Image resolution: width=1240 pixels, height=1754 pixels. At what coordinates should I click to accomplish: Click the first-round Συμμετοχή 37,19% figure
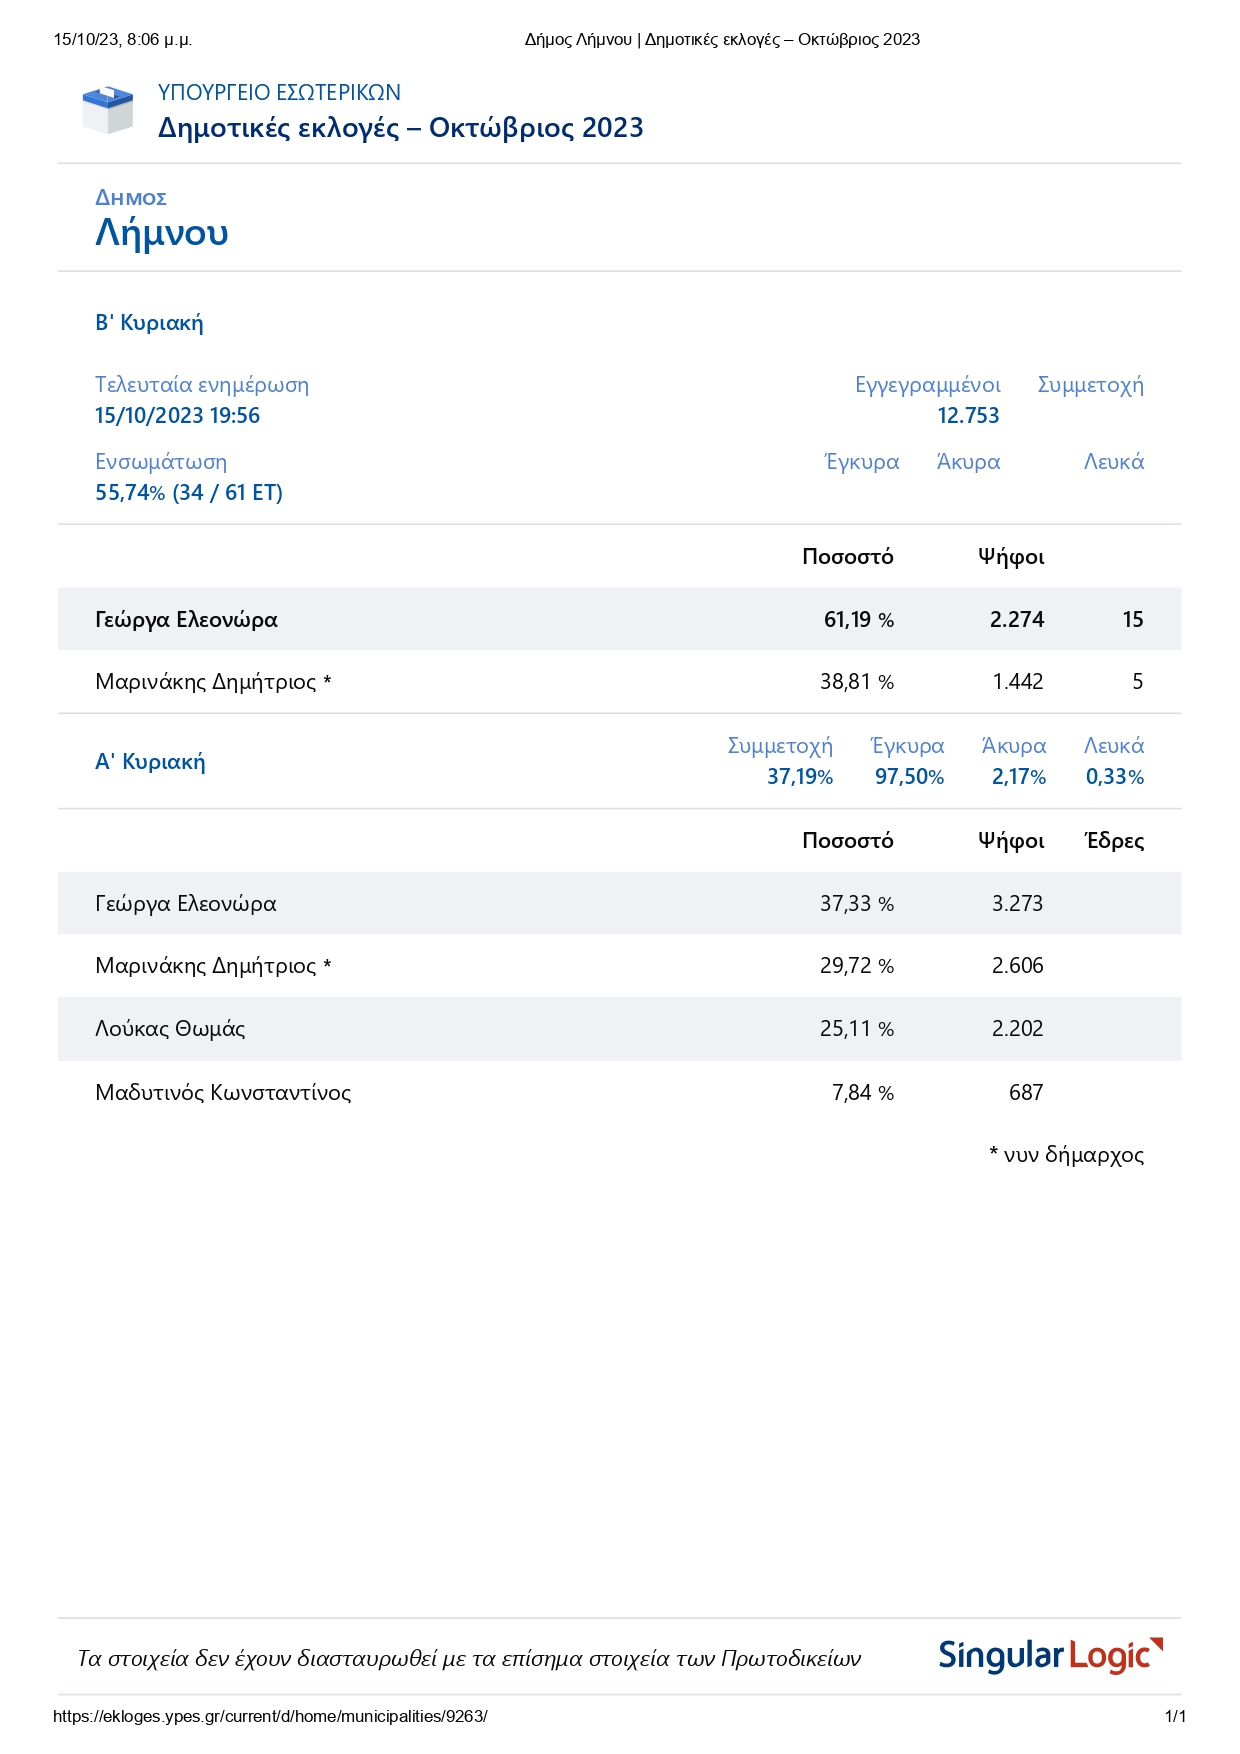tap(799, 777)
